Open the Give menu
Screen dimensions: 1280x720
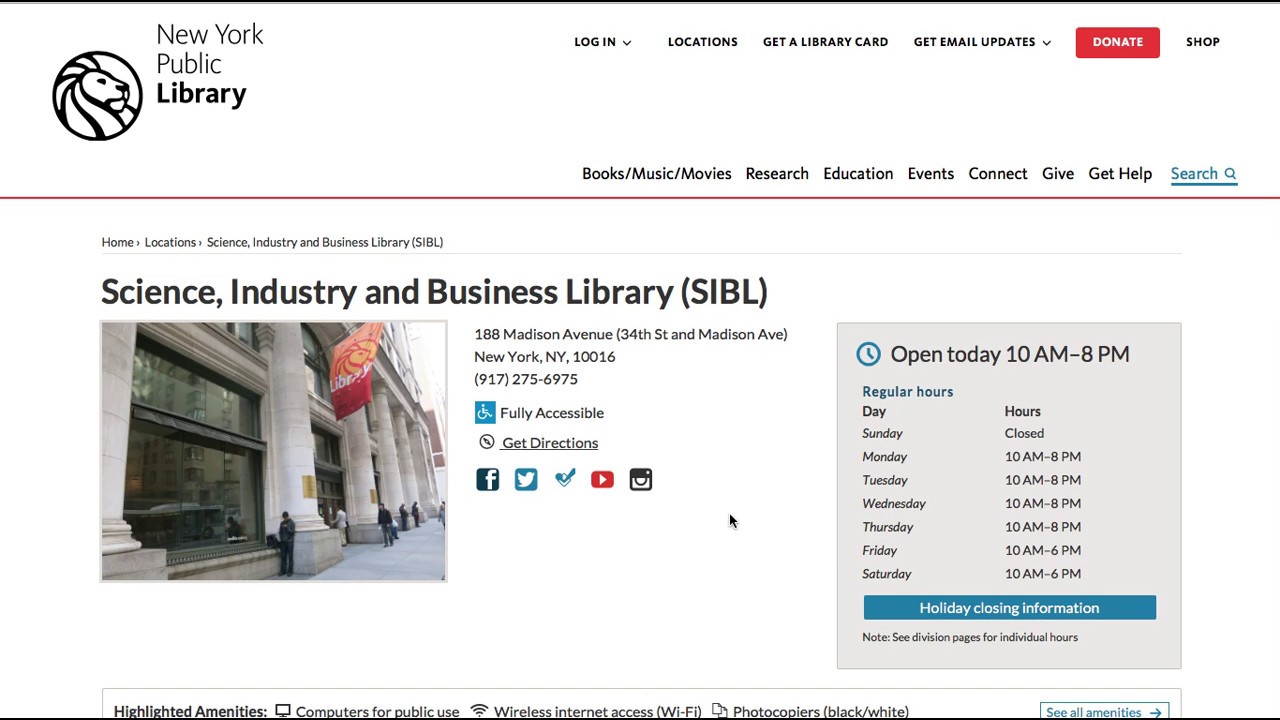click(x=1058, y=174)
